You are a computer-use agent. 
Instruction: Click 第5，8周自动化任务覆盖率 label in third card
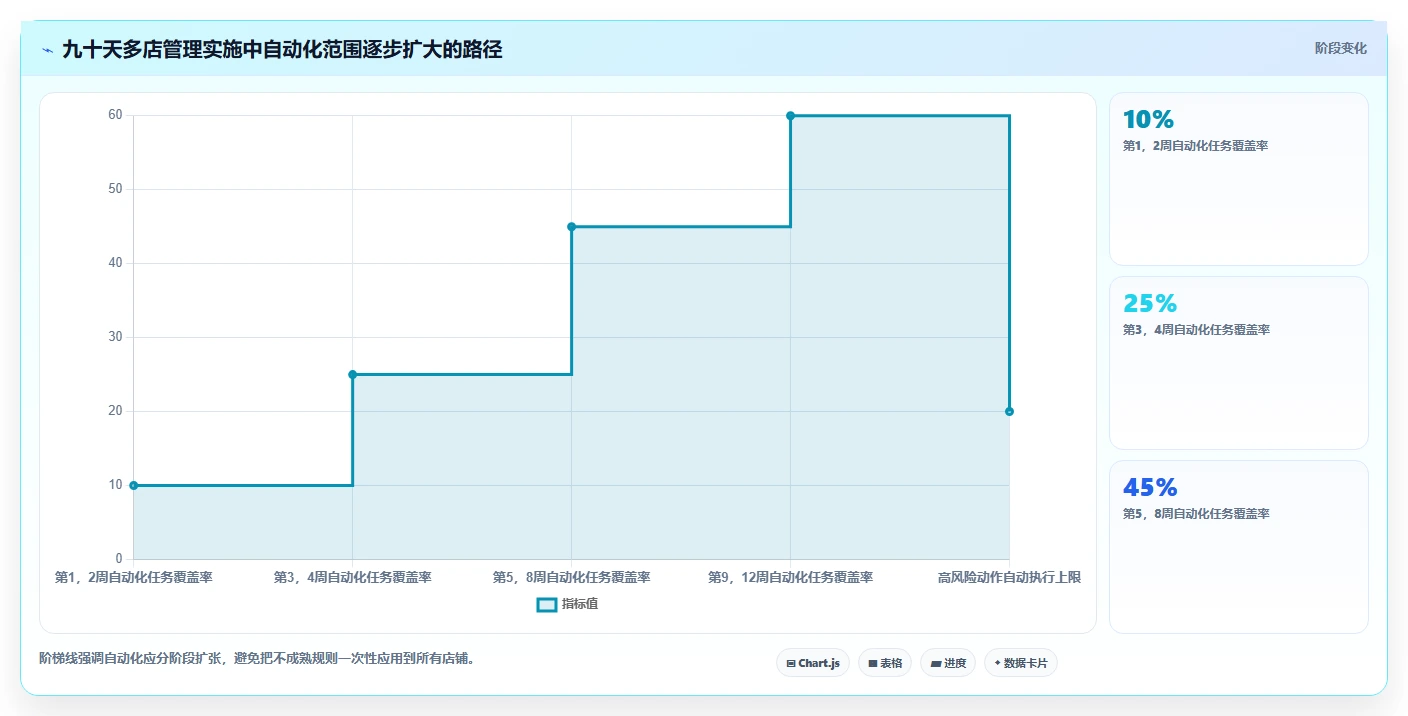click(1196, 514)
